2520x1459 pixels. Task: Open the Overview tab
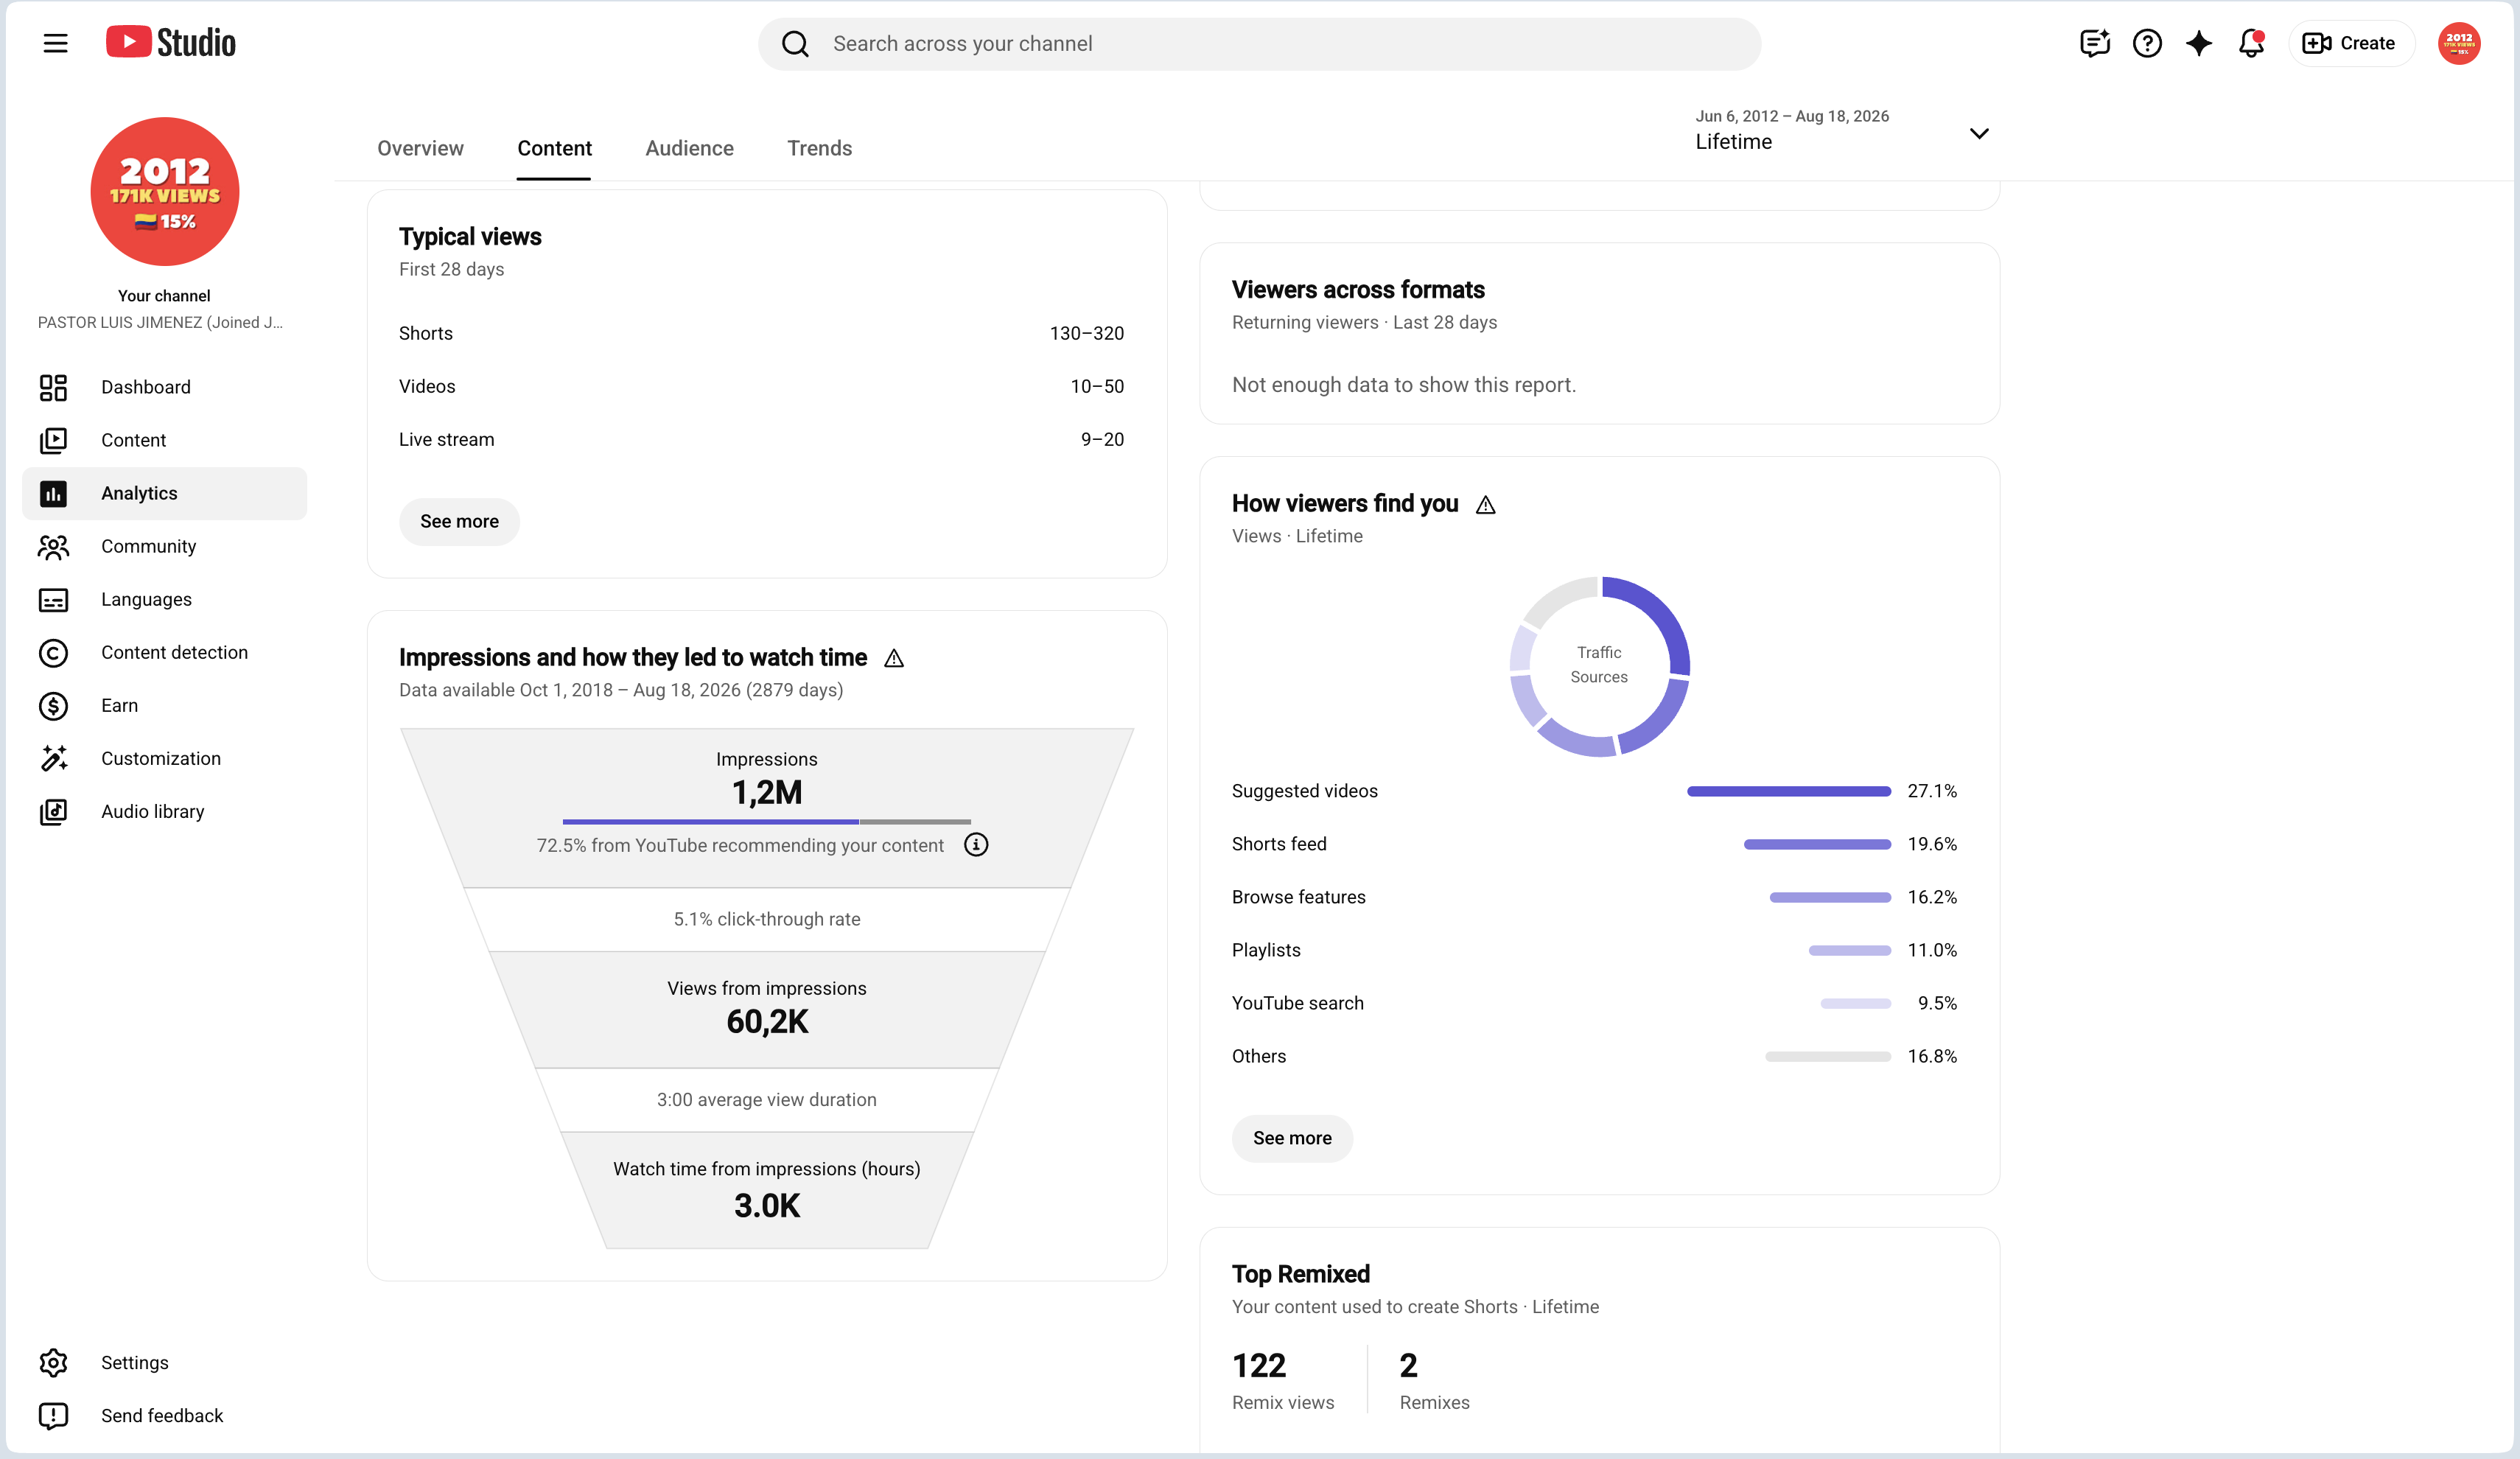[x=420, y=148]
